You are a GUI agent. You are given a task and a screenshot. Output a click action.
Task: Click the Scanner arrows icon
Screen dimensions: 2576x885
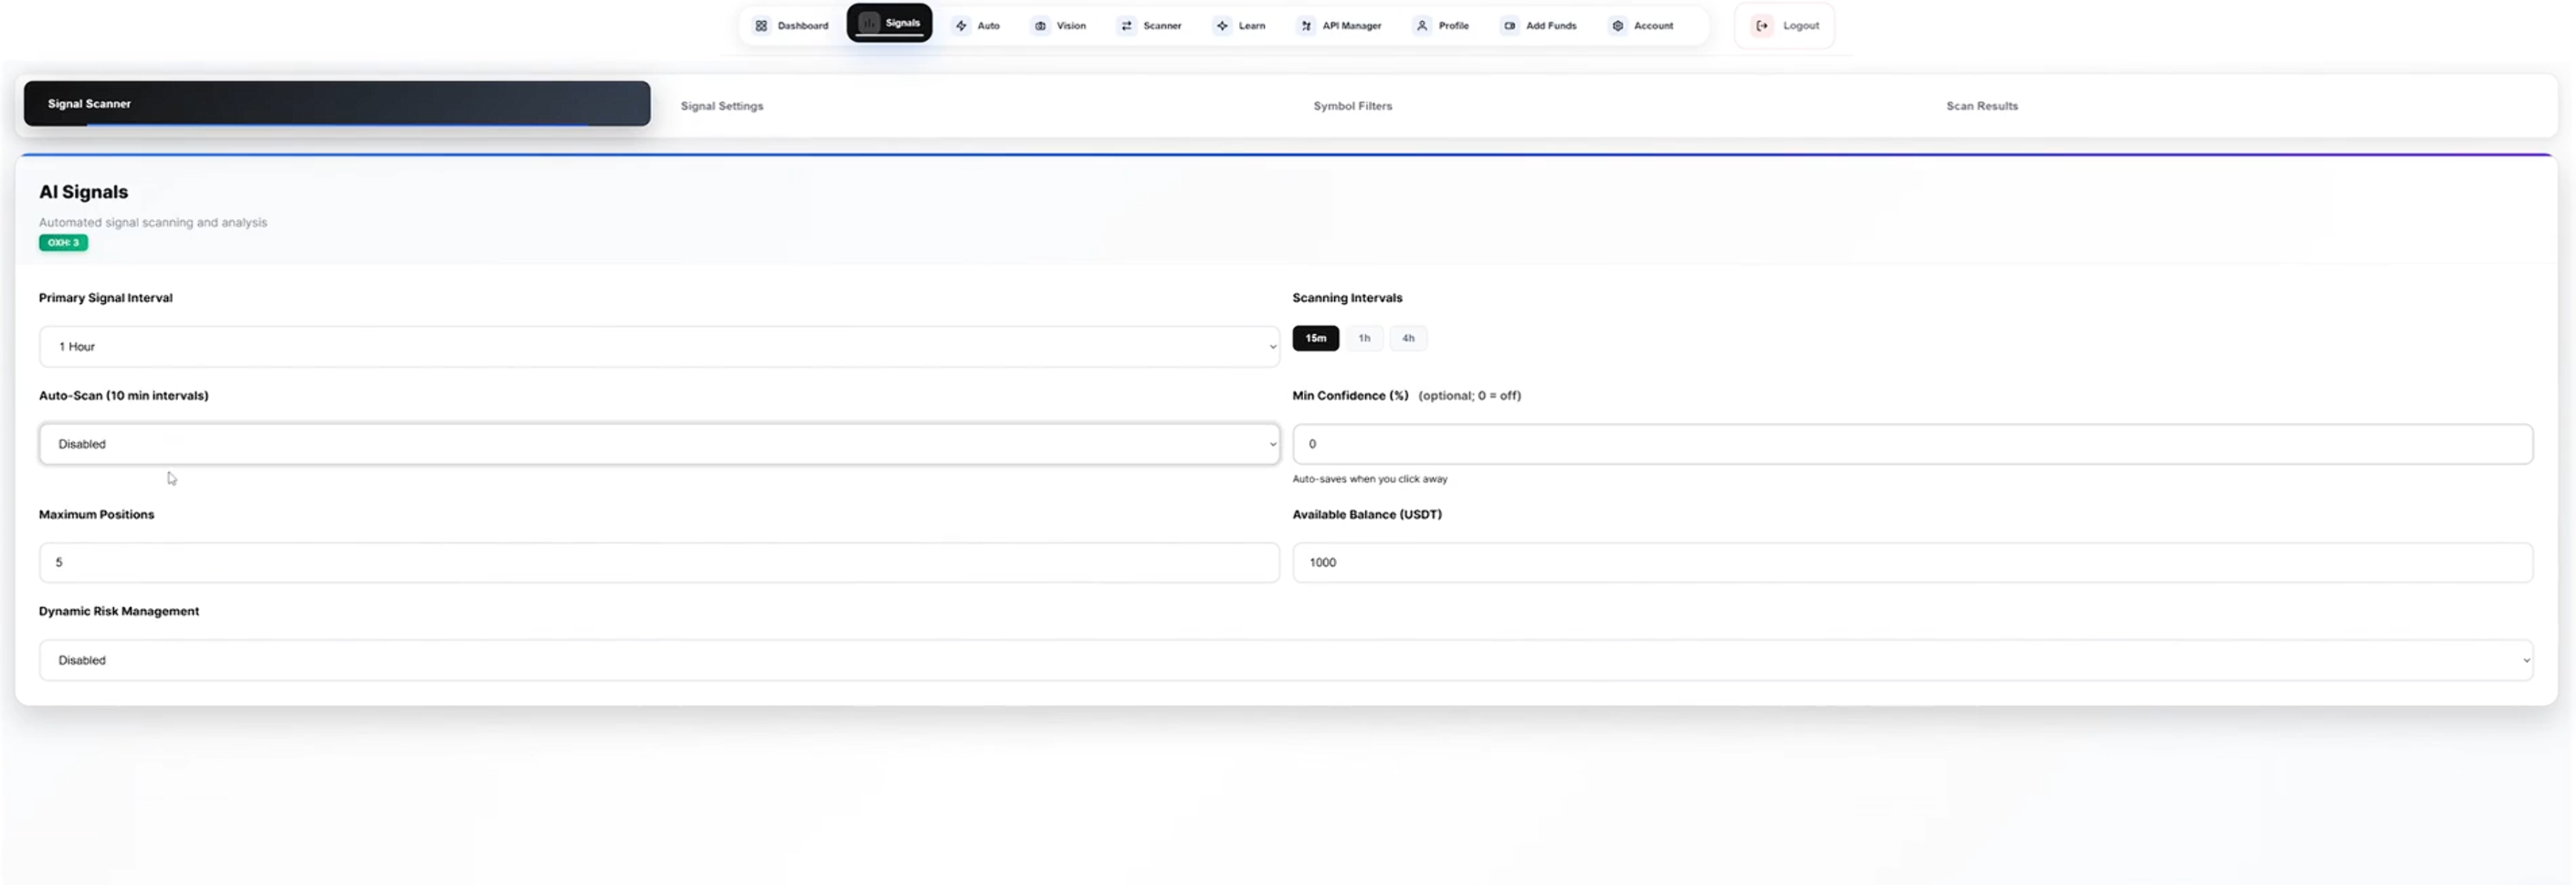click(1127, 26)
